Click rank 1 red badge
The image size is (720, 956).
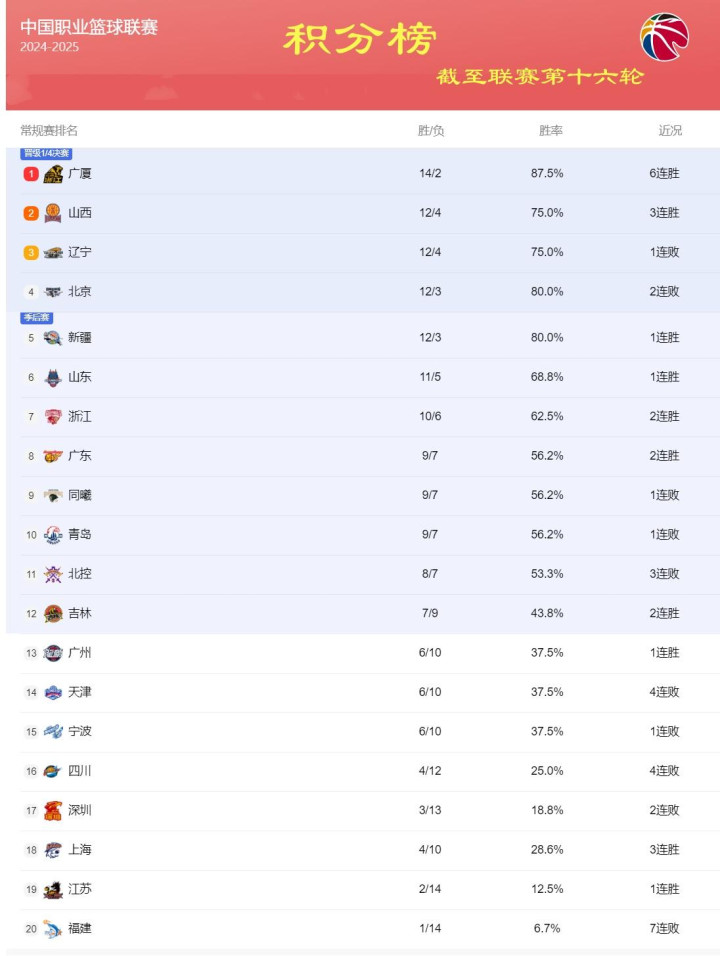pyautogui.click(x=30, y=174)
